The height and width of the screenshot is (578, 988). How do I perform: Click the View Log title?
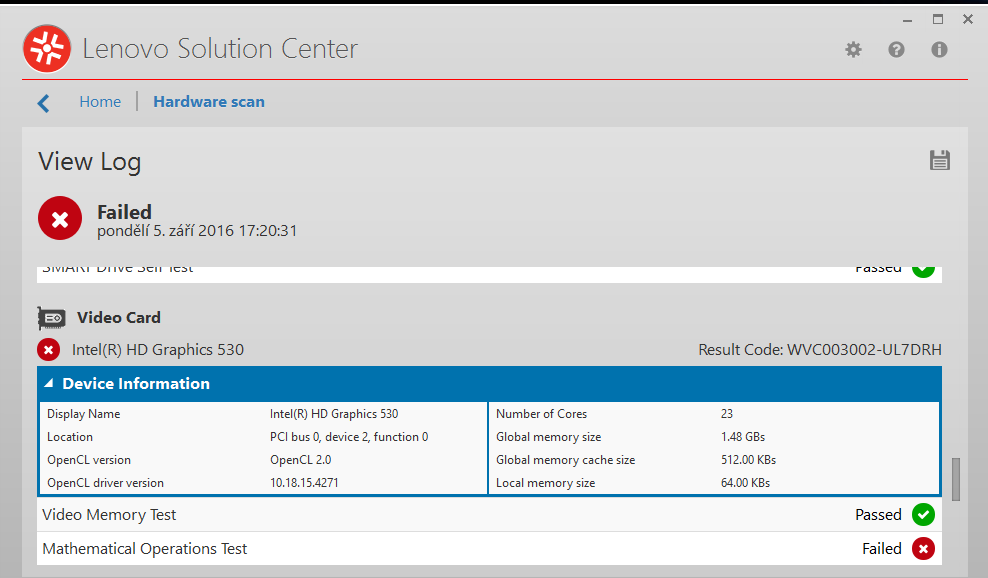[x=89, y=161]
